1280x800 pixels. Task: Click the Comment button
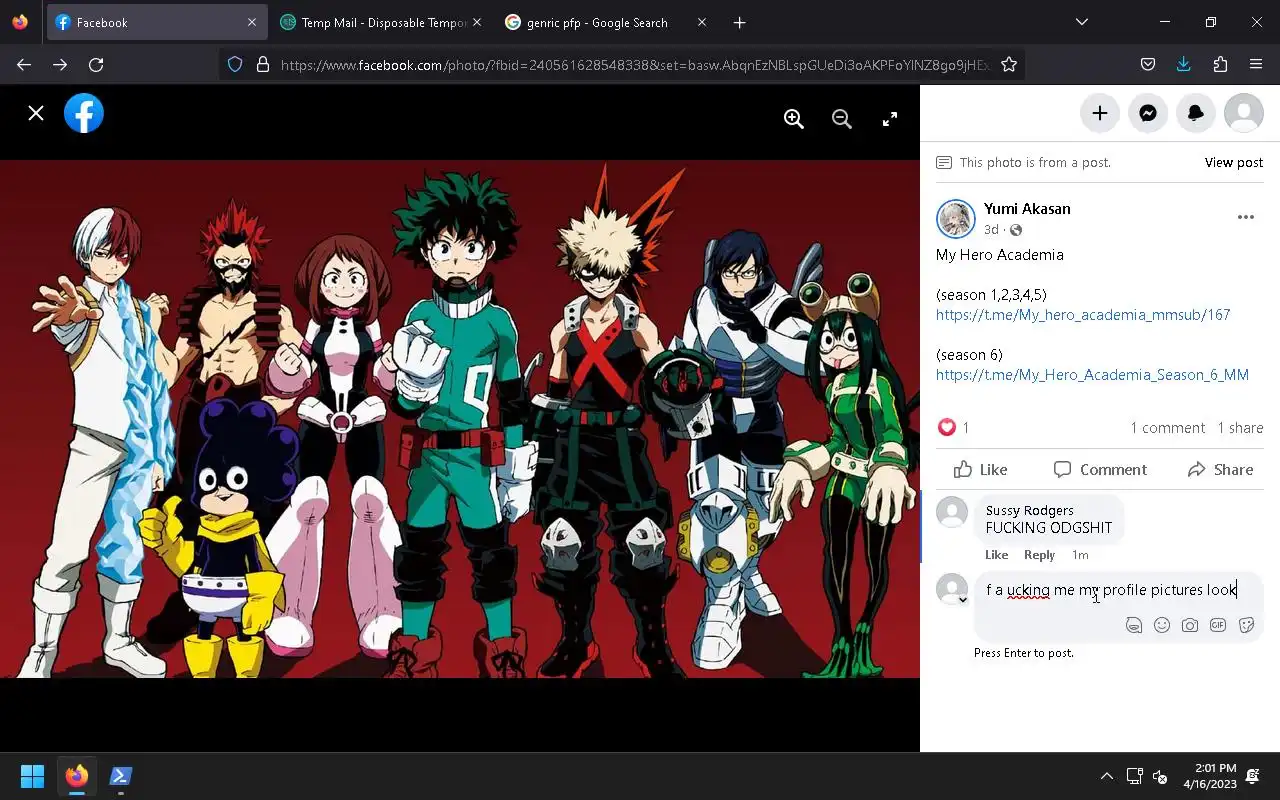[x=1100, y=470]
